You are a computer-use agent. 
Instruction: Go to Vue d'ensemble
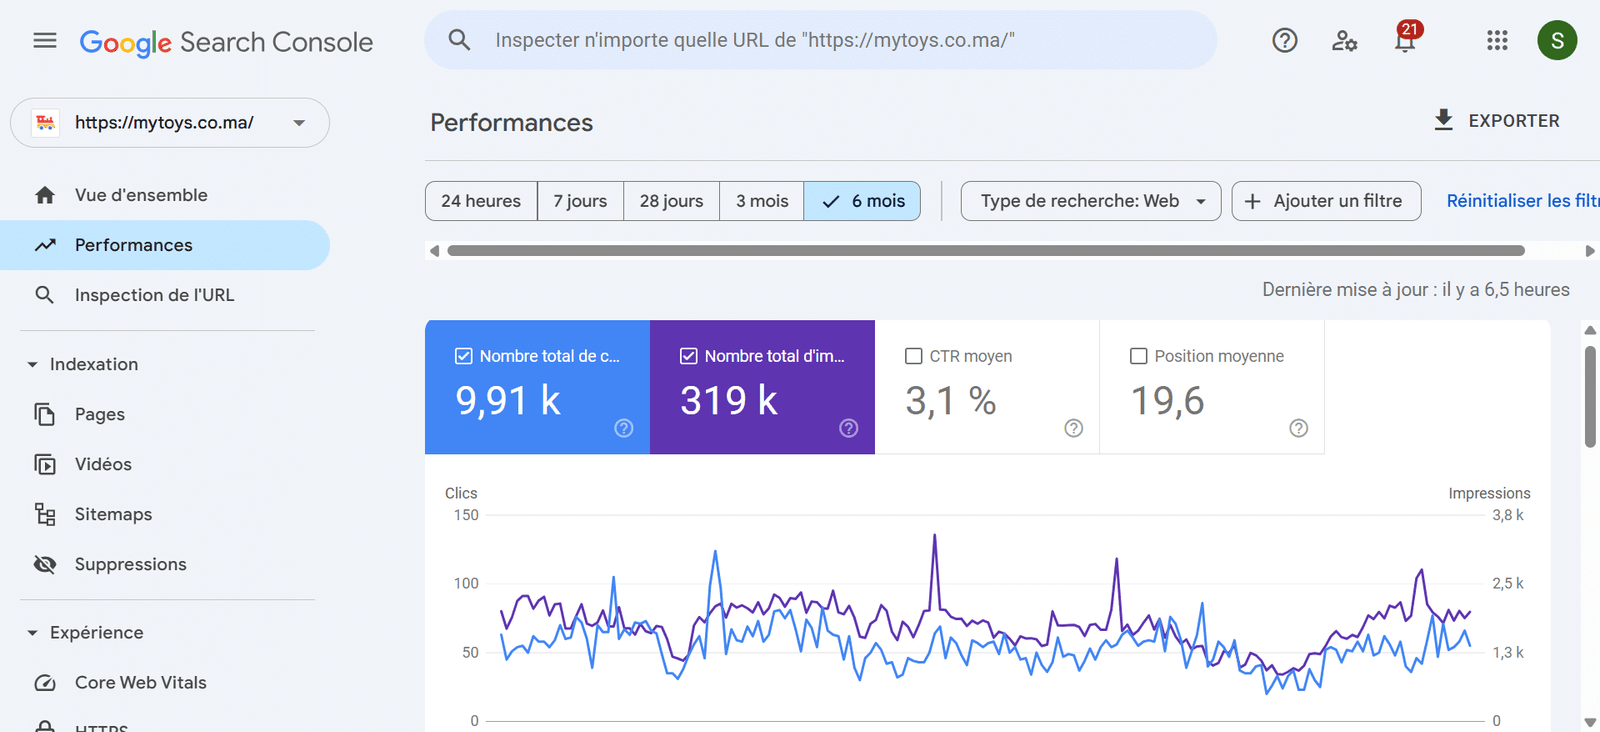pos(165,195)
